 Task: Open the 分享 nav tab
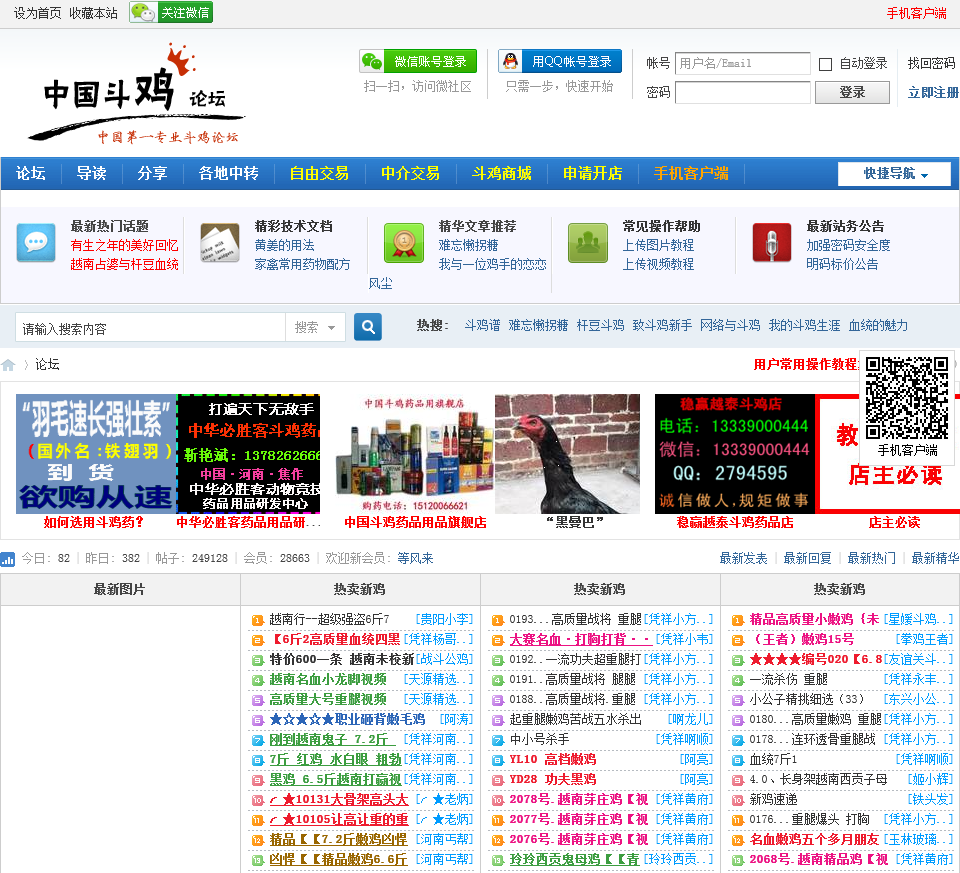(x=152, y=173)
